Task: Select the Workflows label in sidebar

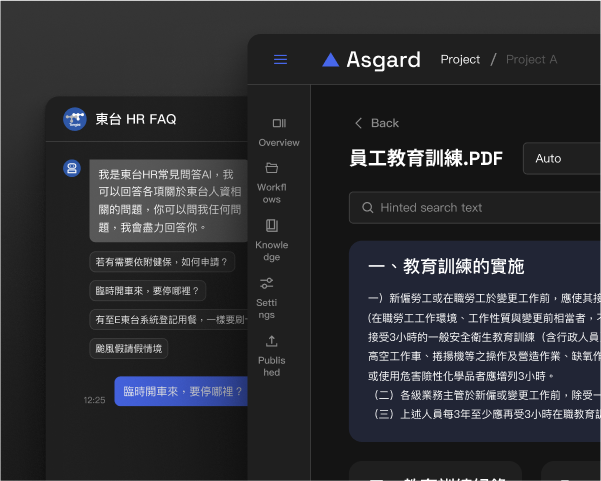Action: tap(272, 193)
